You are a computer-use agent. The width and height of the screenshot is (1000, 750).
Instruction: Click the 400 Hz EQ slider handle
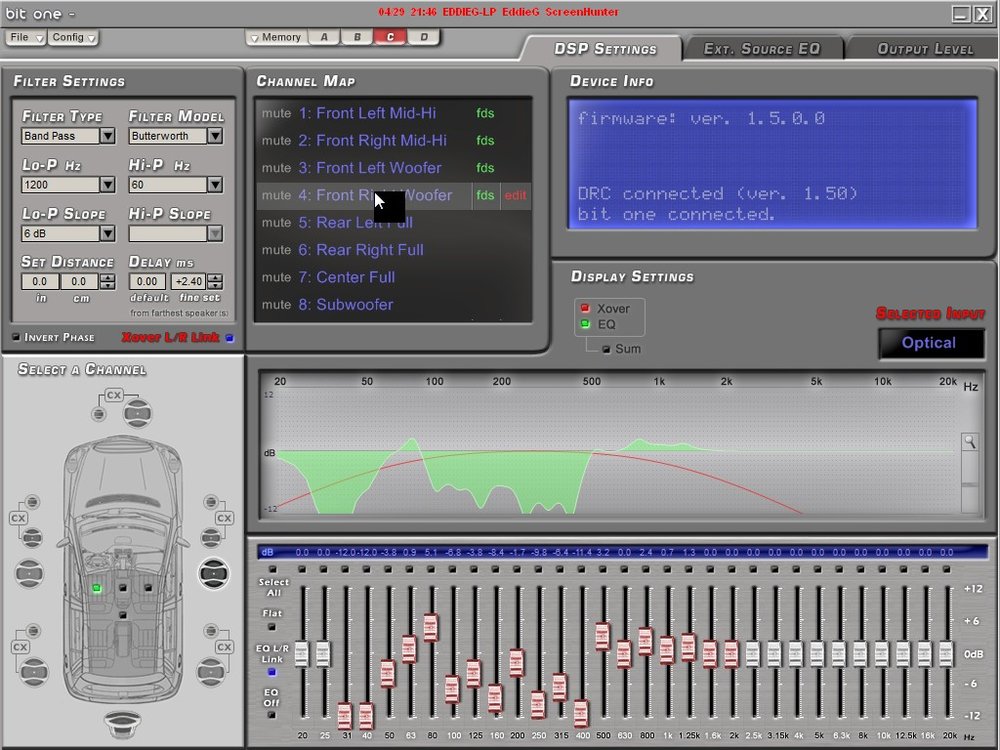(x=581, y=714)
